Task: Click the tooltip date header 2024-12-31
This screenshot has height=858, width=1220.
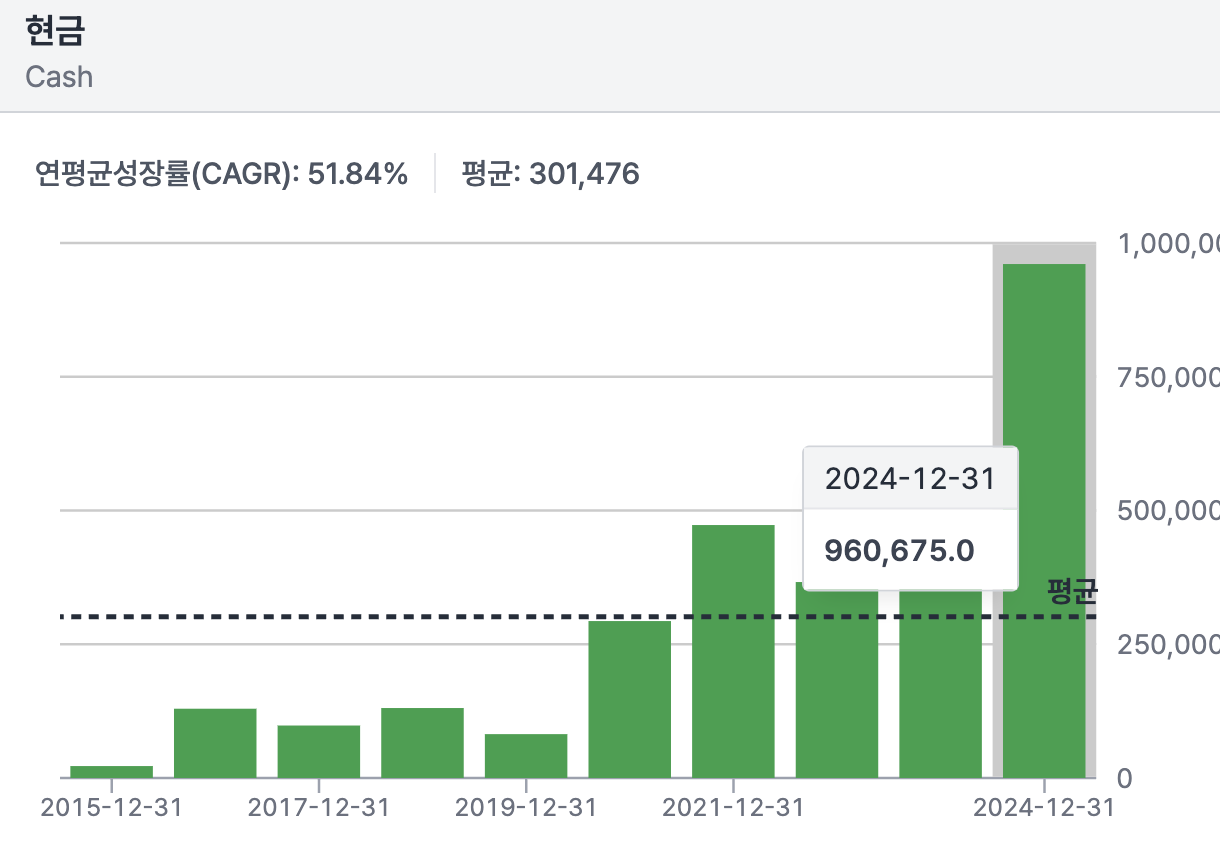Action: 910,479
